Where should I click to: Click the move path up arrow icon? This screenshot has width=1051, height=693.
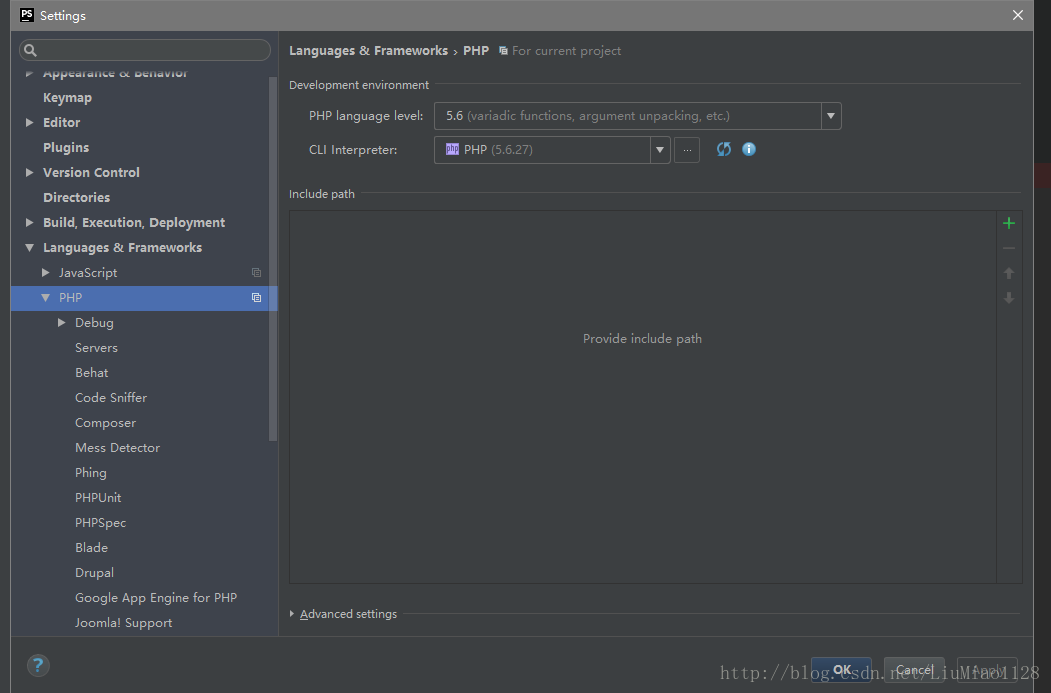tap(1009, 273)
